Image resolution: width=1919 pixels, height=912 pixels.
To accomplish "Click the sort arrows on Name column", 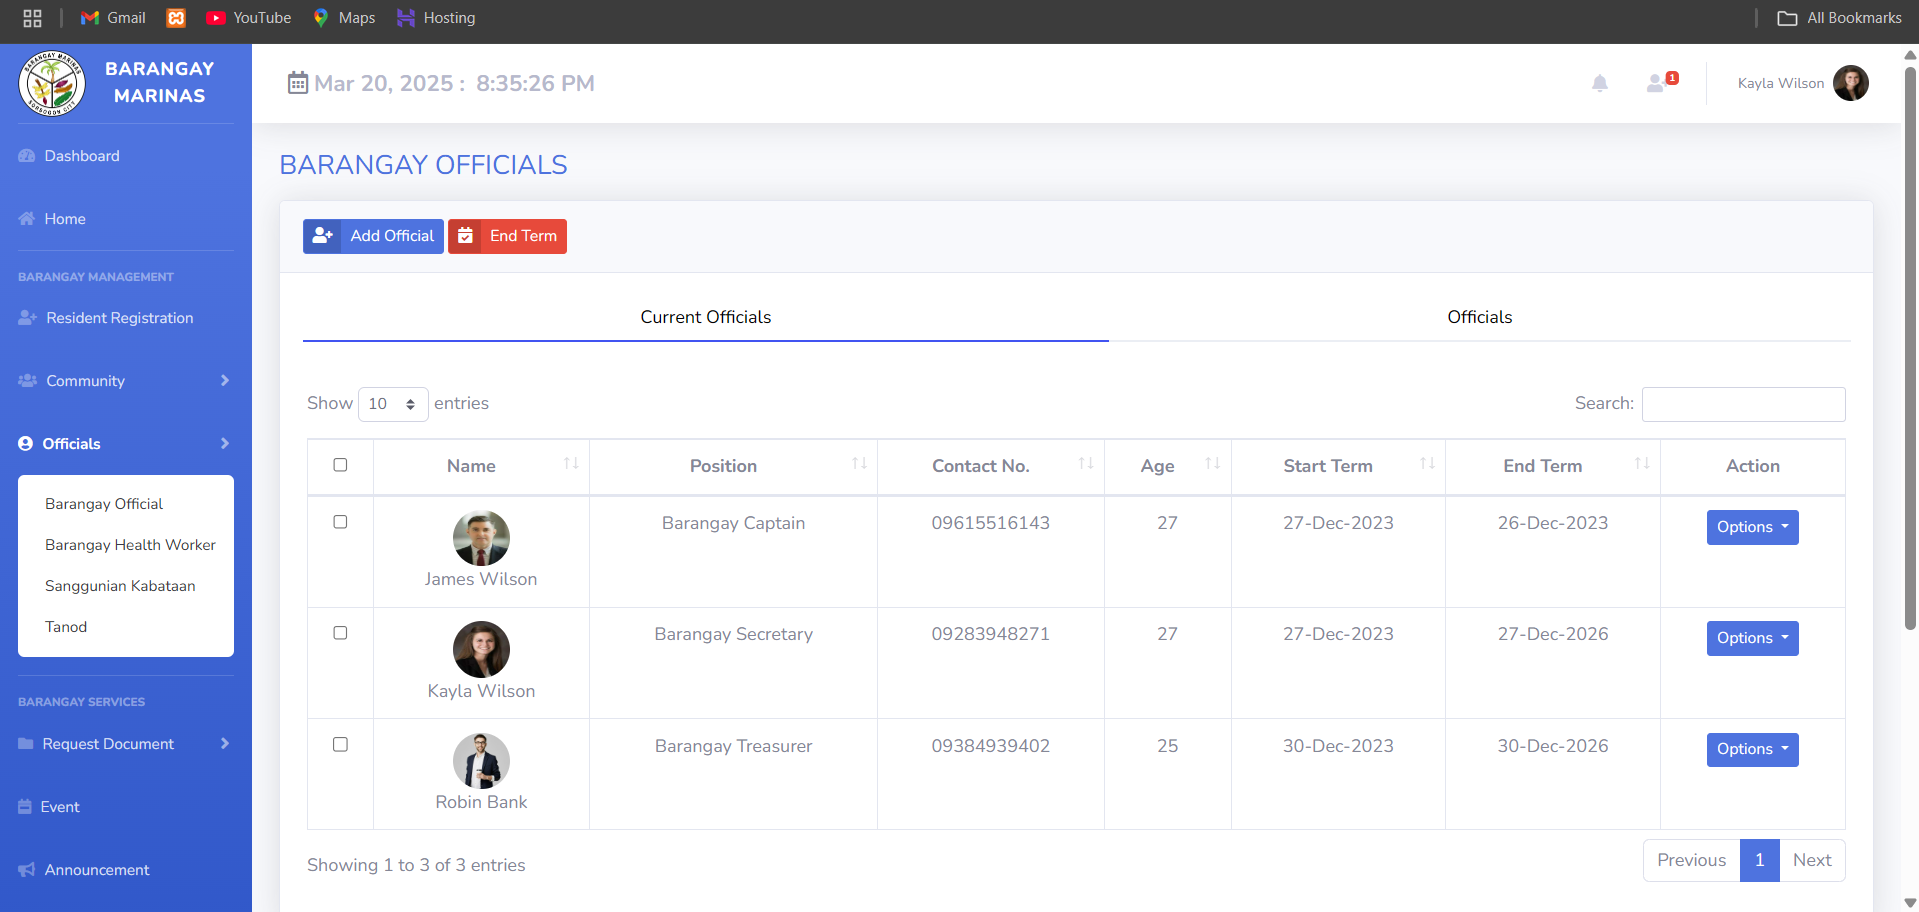I will coord(571,464).
